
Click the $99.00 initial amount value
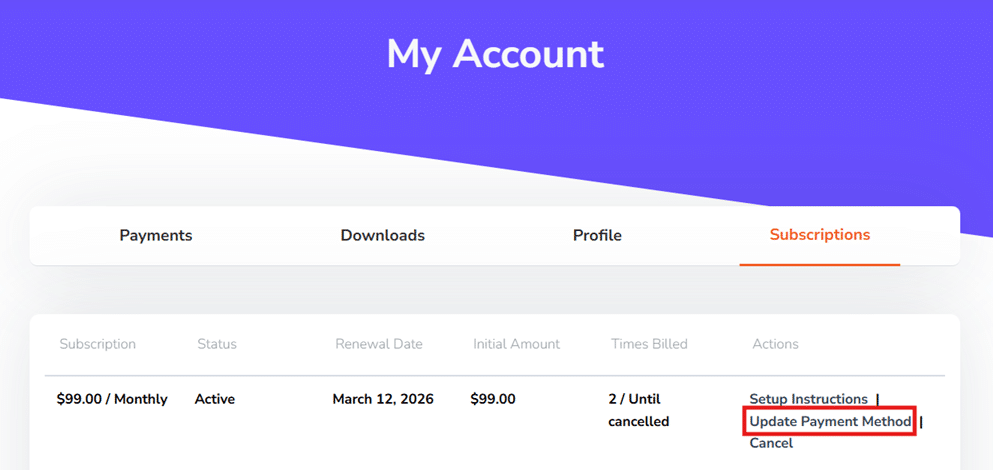[x=493, y=399]
